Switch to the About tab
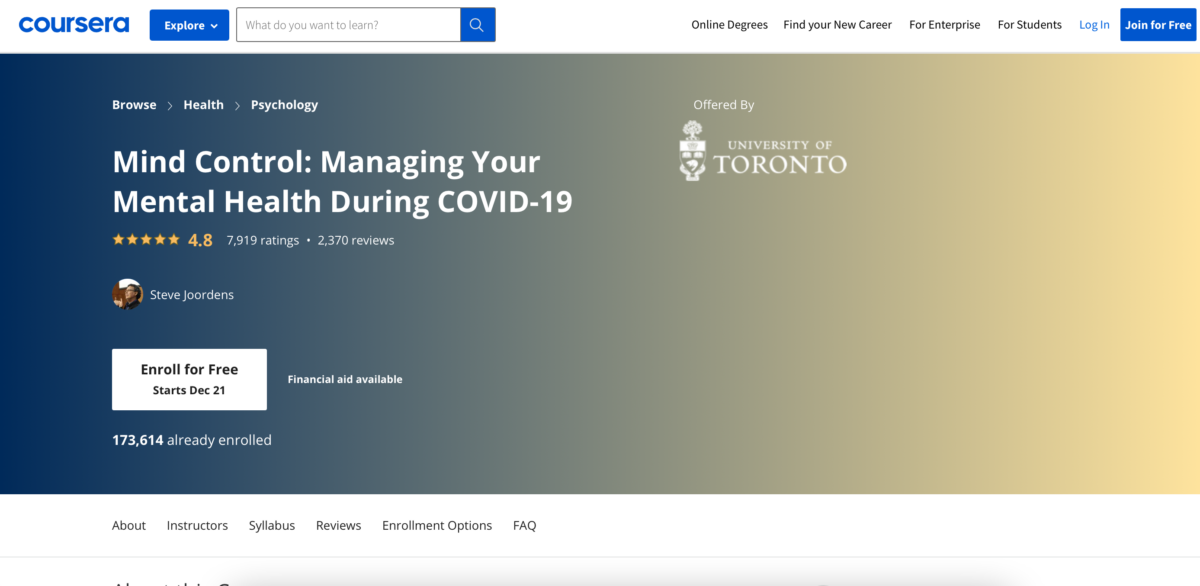1200x586 pixels. pyautogui.click(x=129, y=525)
